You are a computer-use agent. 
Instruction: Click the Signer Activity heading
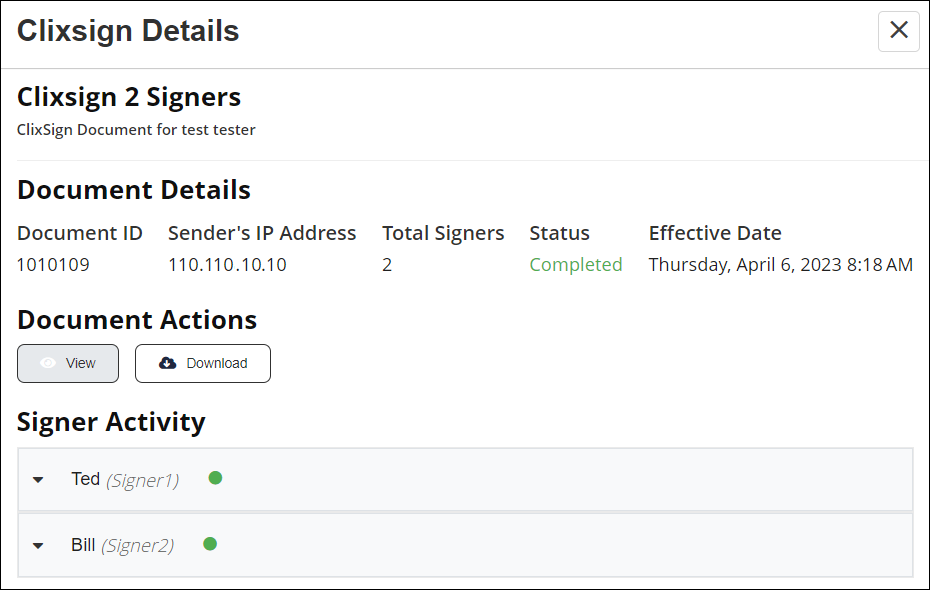coord(111,422)
